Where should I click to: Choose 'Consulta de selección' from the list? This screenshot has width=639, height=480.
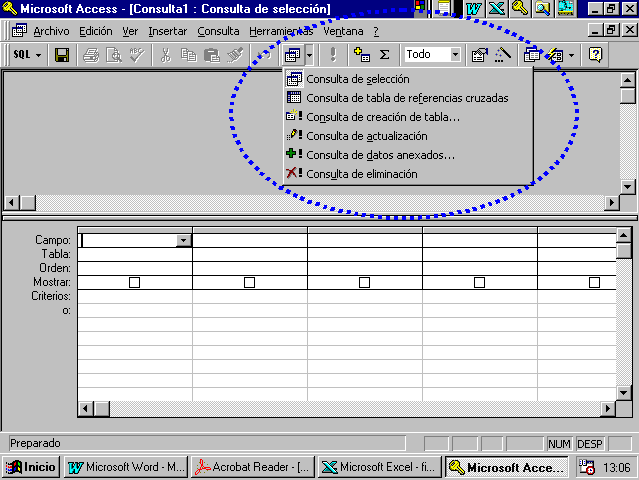tap(408, 79)
